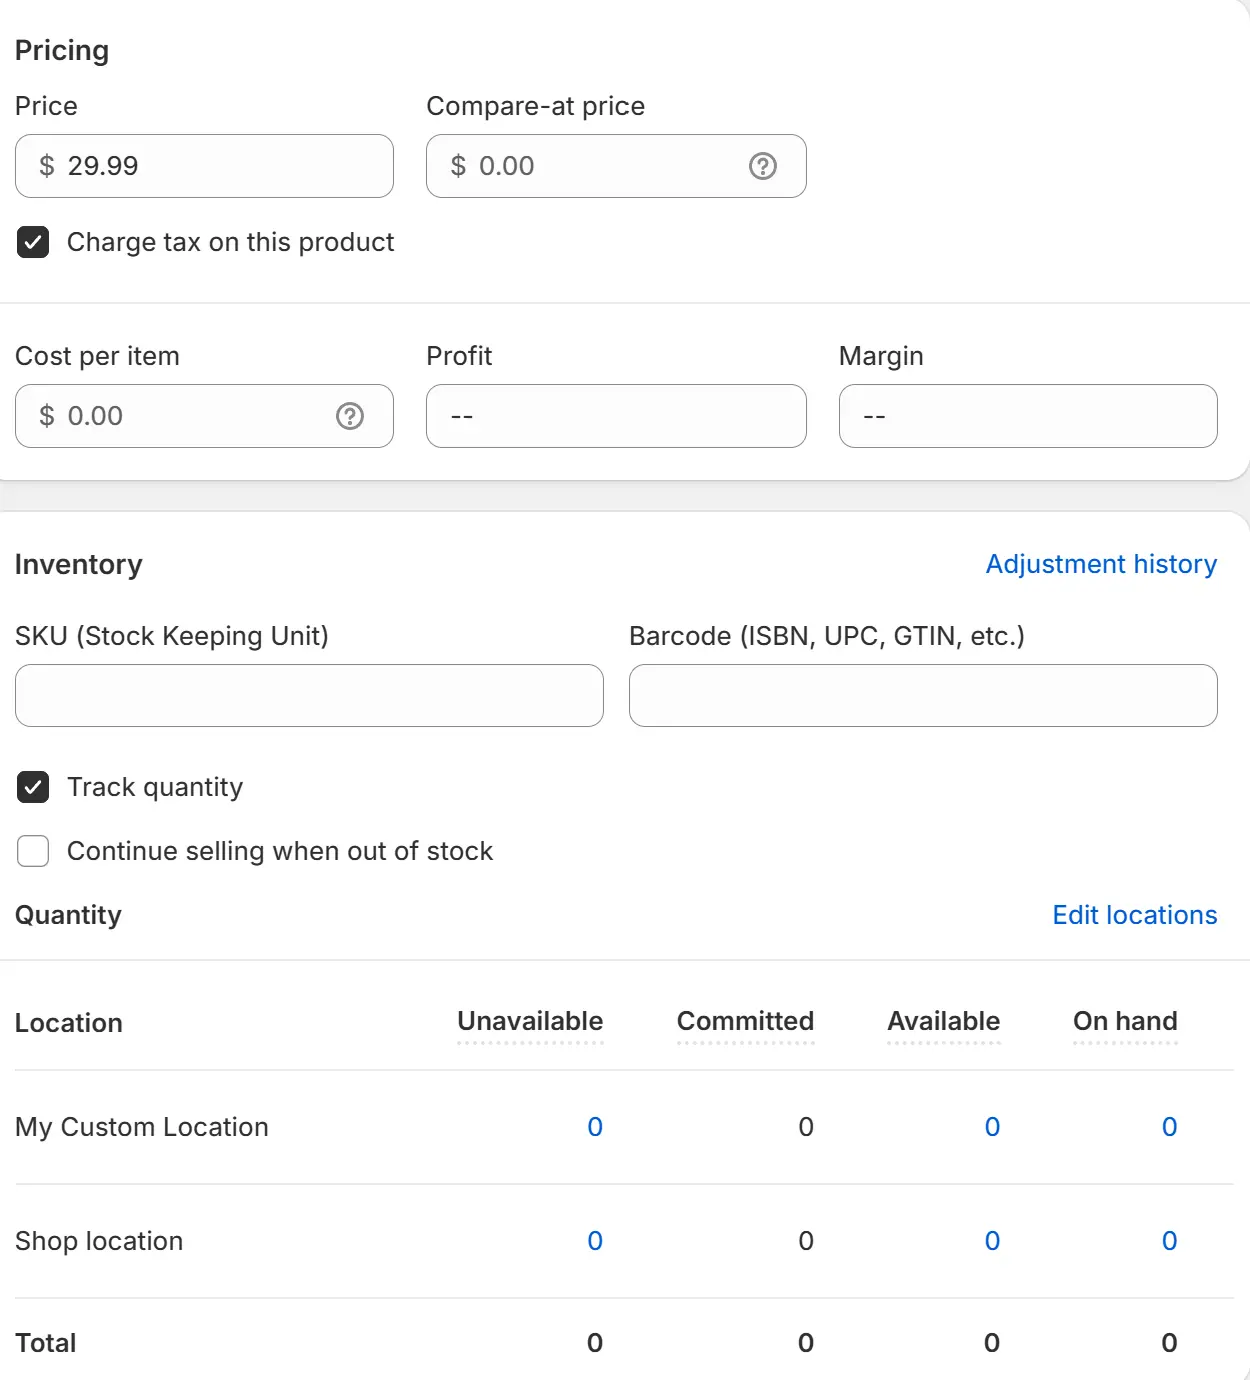Click the Inventory section heading
Viewport: 1250px width, 1380px height.
[79, 565]
